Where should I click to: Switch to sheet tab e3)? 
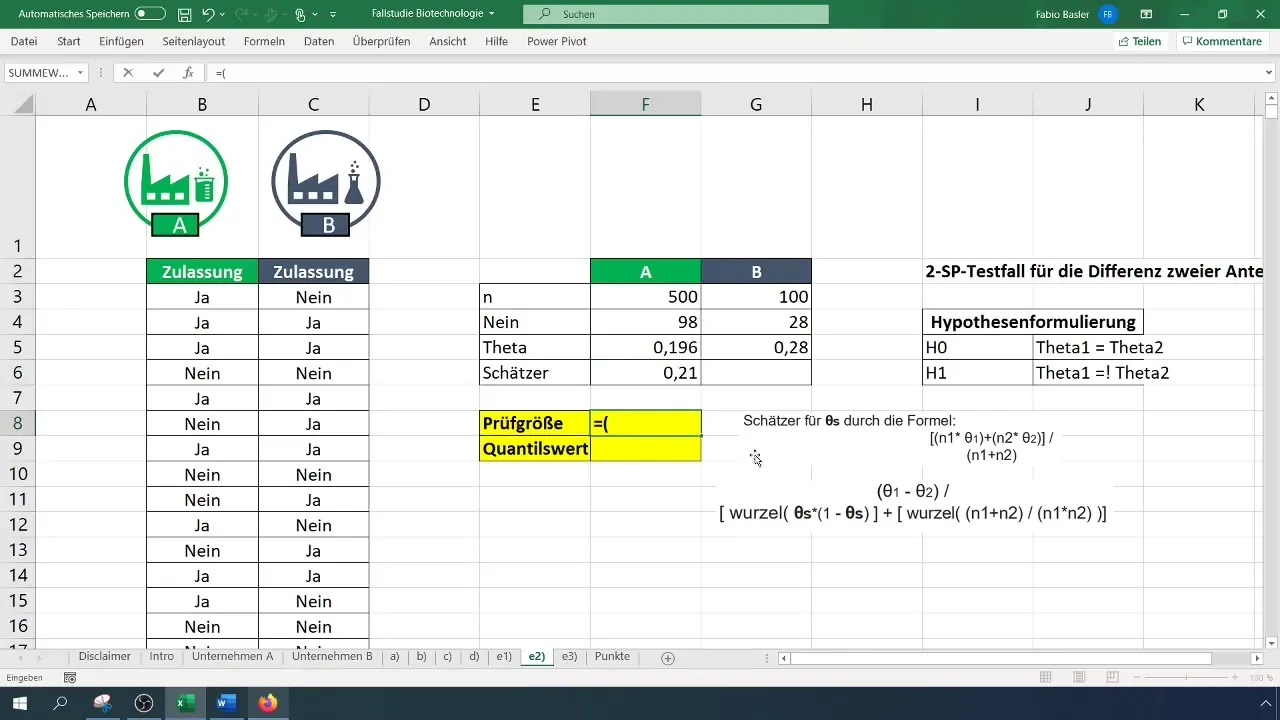point(569,657)
